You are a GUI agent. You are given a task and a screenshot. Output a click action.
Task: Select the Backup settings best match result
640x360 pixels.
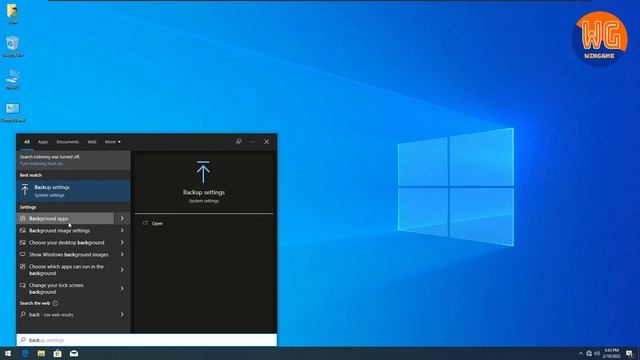tap(73, 191)
